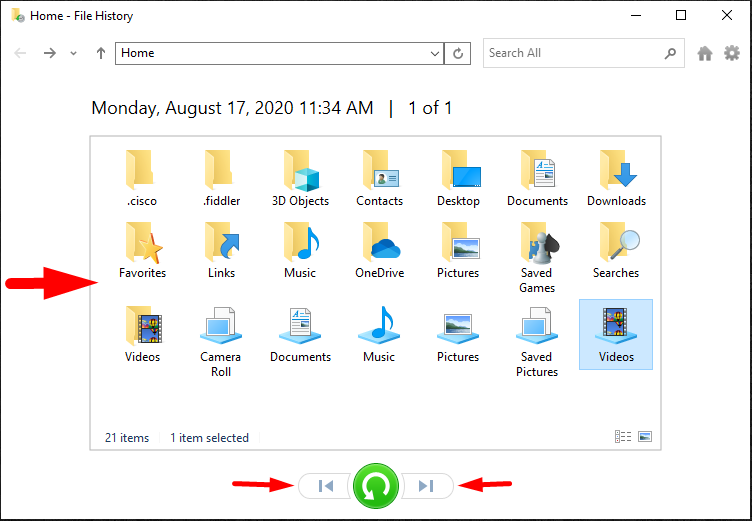The height and width of the screenshot is (521, 752).
Task: Expand the address bar dropdown
Action: click(434, 54)
